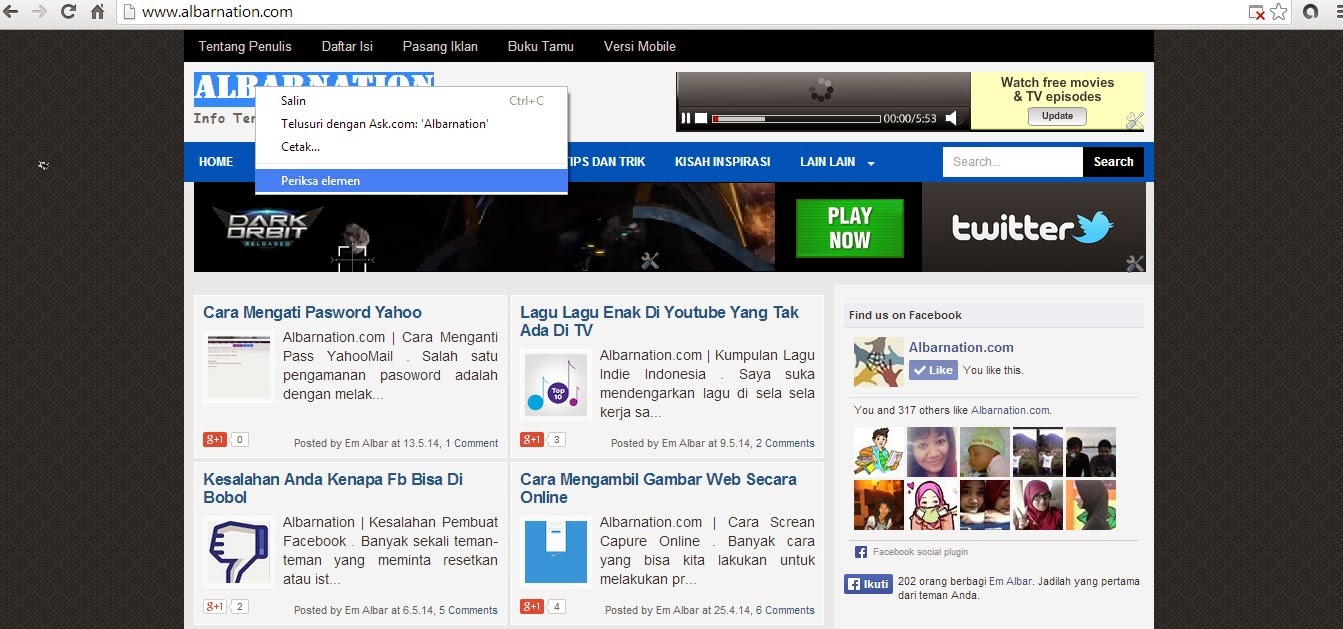Click the green PLAY NOW button
The width and height of the screenshot is (1343, 629).
[849, 228]
